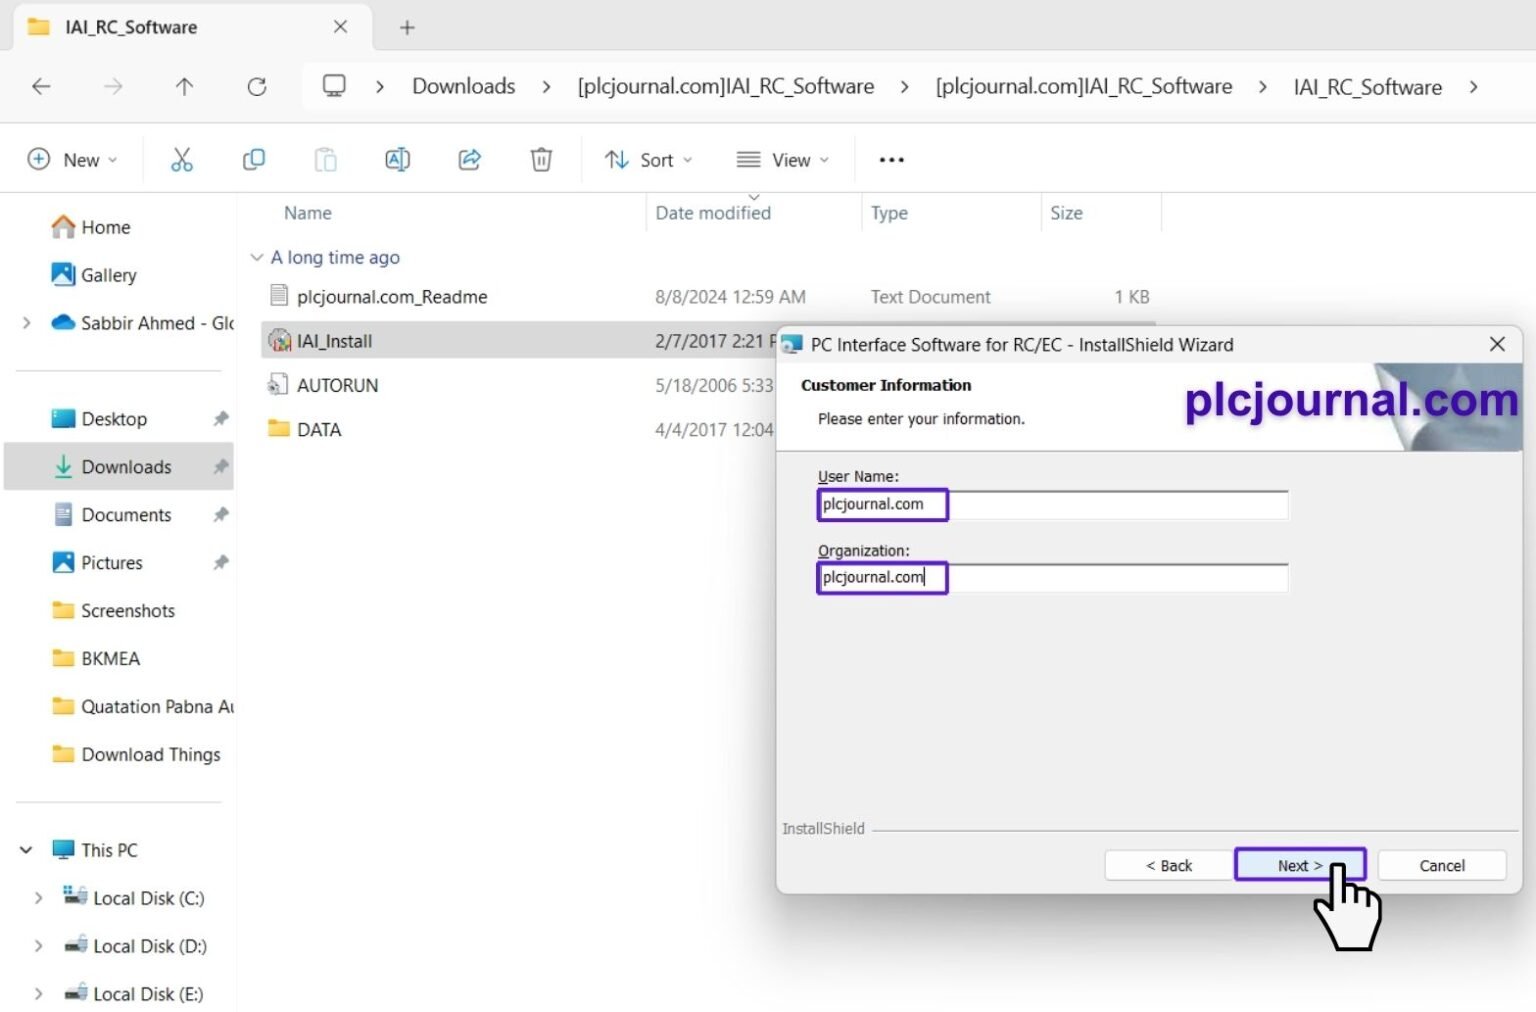Select the Rename icon

point(397,159)
